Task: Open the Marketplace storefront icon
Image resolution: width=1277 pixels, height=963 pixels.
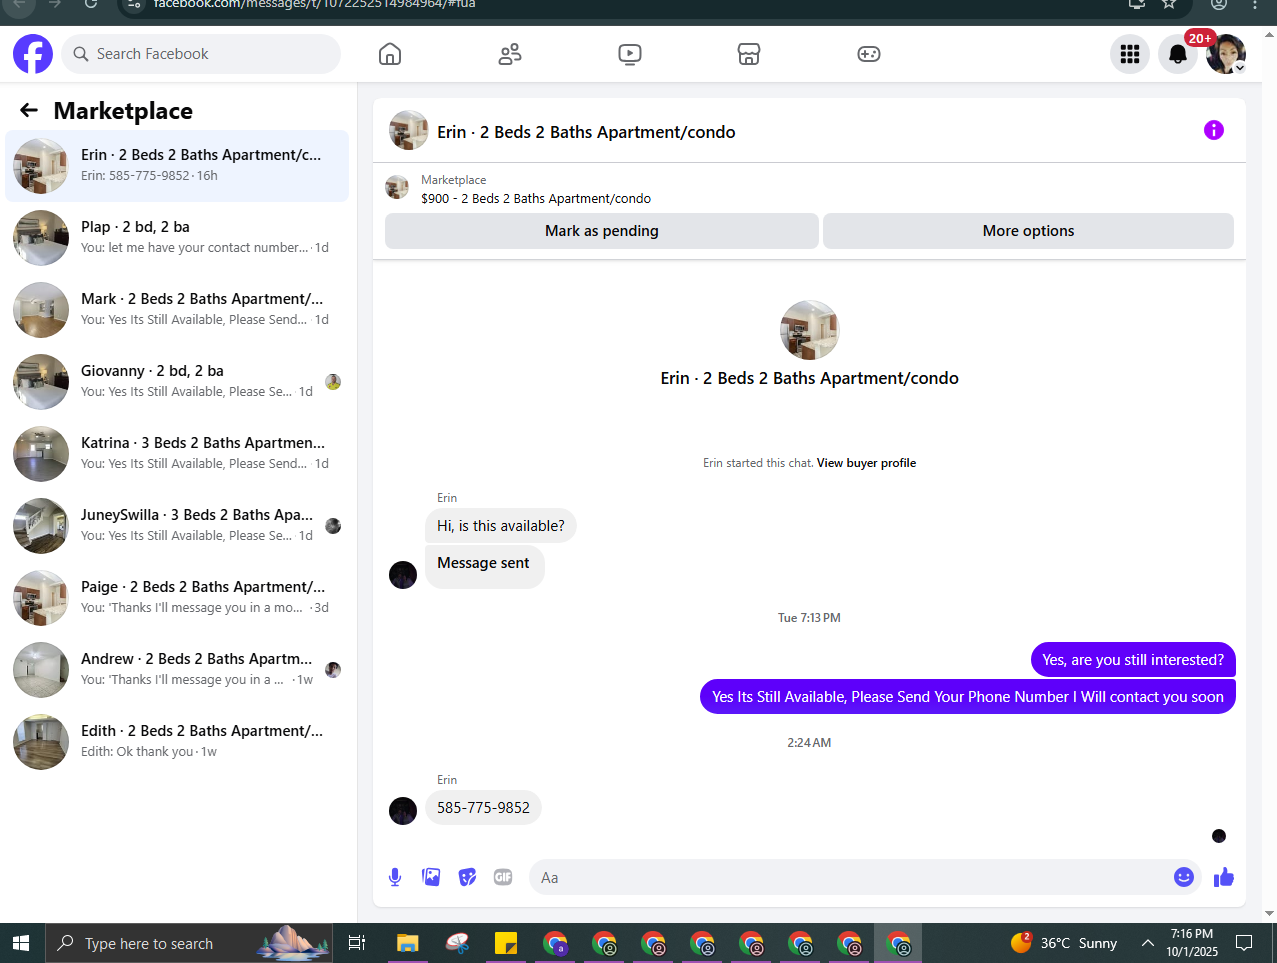Action: [x=749, y=54]
